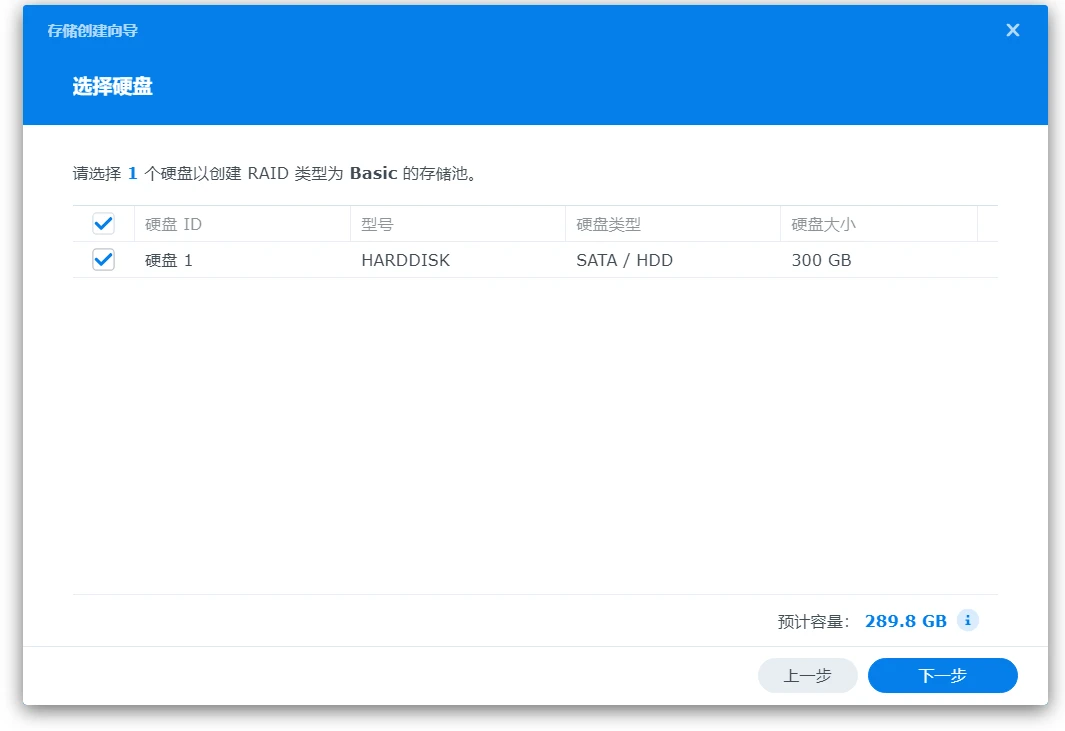This screenshot has height=731, width=1065.
Task: Click the empty rightmost column header
Action: 987,224
